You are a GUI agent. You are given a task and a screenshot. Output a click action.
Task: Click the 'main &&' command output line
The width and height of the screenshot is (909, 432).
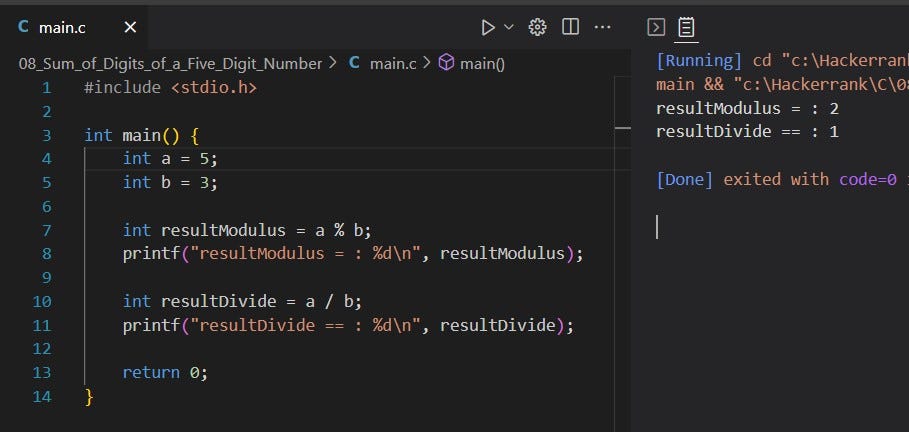point(782,84)
